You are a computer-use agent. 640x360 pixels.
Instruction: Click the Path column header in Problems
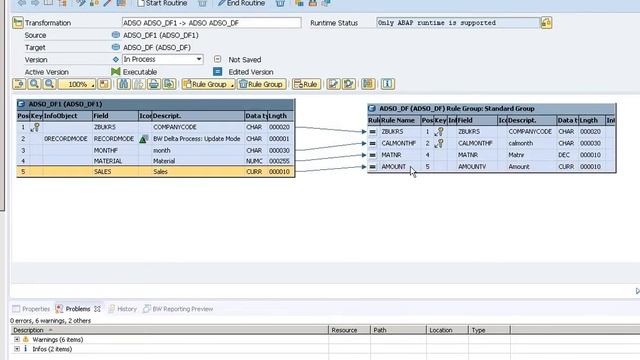pyautogui.click(x=398, y=330)
